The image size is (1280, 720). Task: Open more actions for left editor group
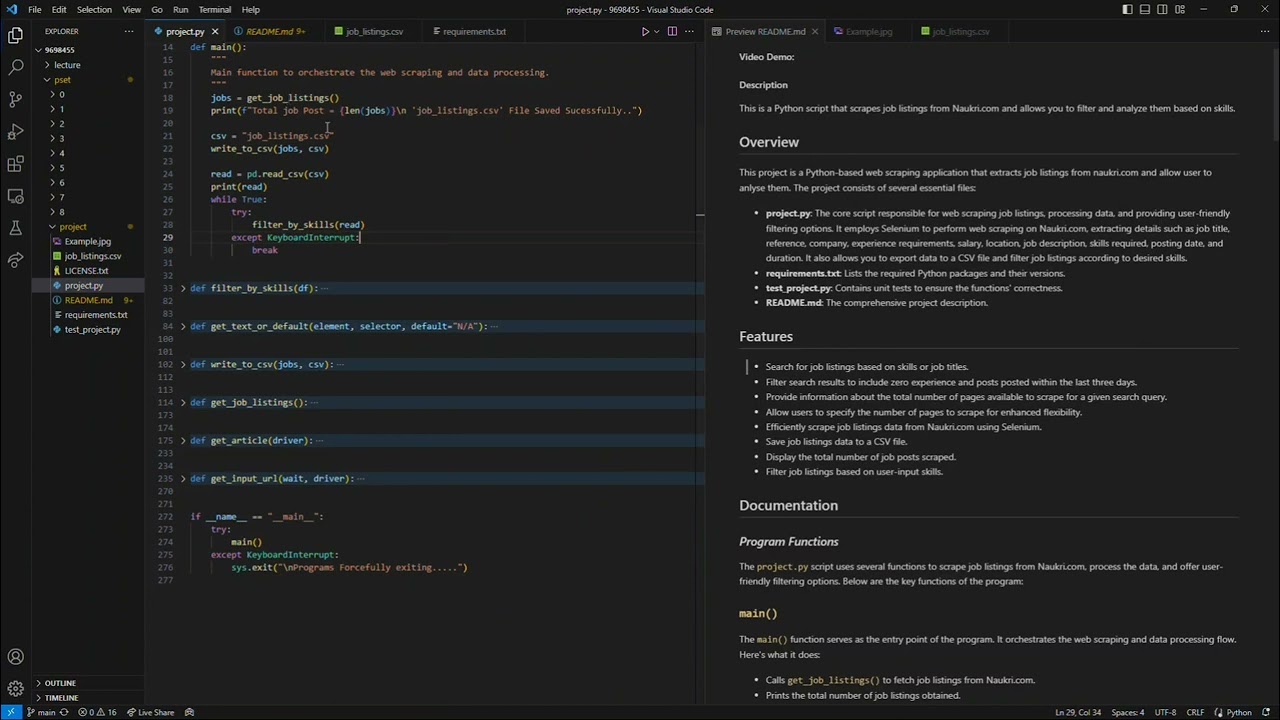coord(688,31)
